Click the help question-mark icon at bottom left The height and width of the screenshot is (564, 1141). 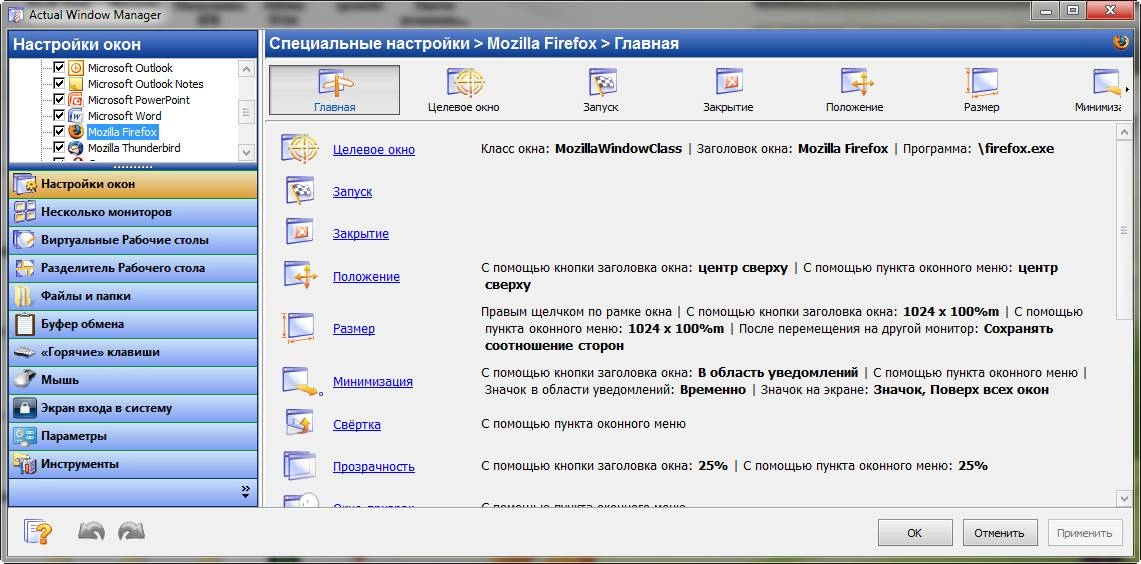pyautogui.click(x=37, y=532)
